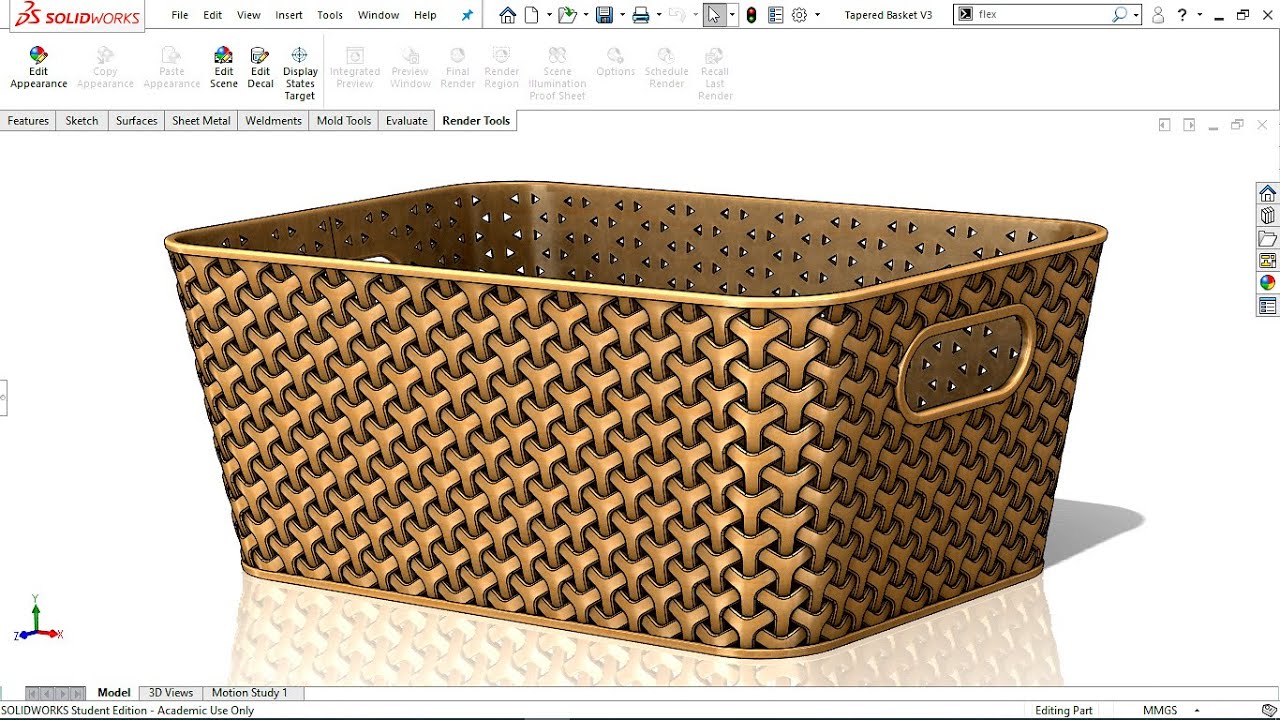Open Design Library in task pane
This screenshot has height=720, width=1280.
(x=1268, y=216)
